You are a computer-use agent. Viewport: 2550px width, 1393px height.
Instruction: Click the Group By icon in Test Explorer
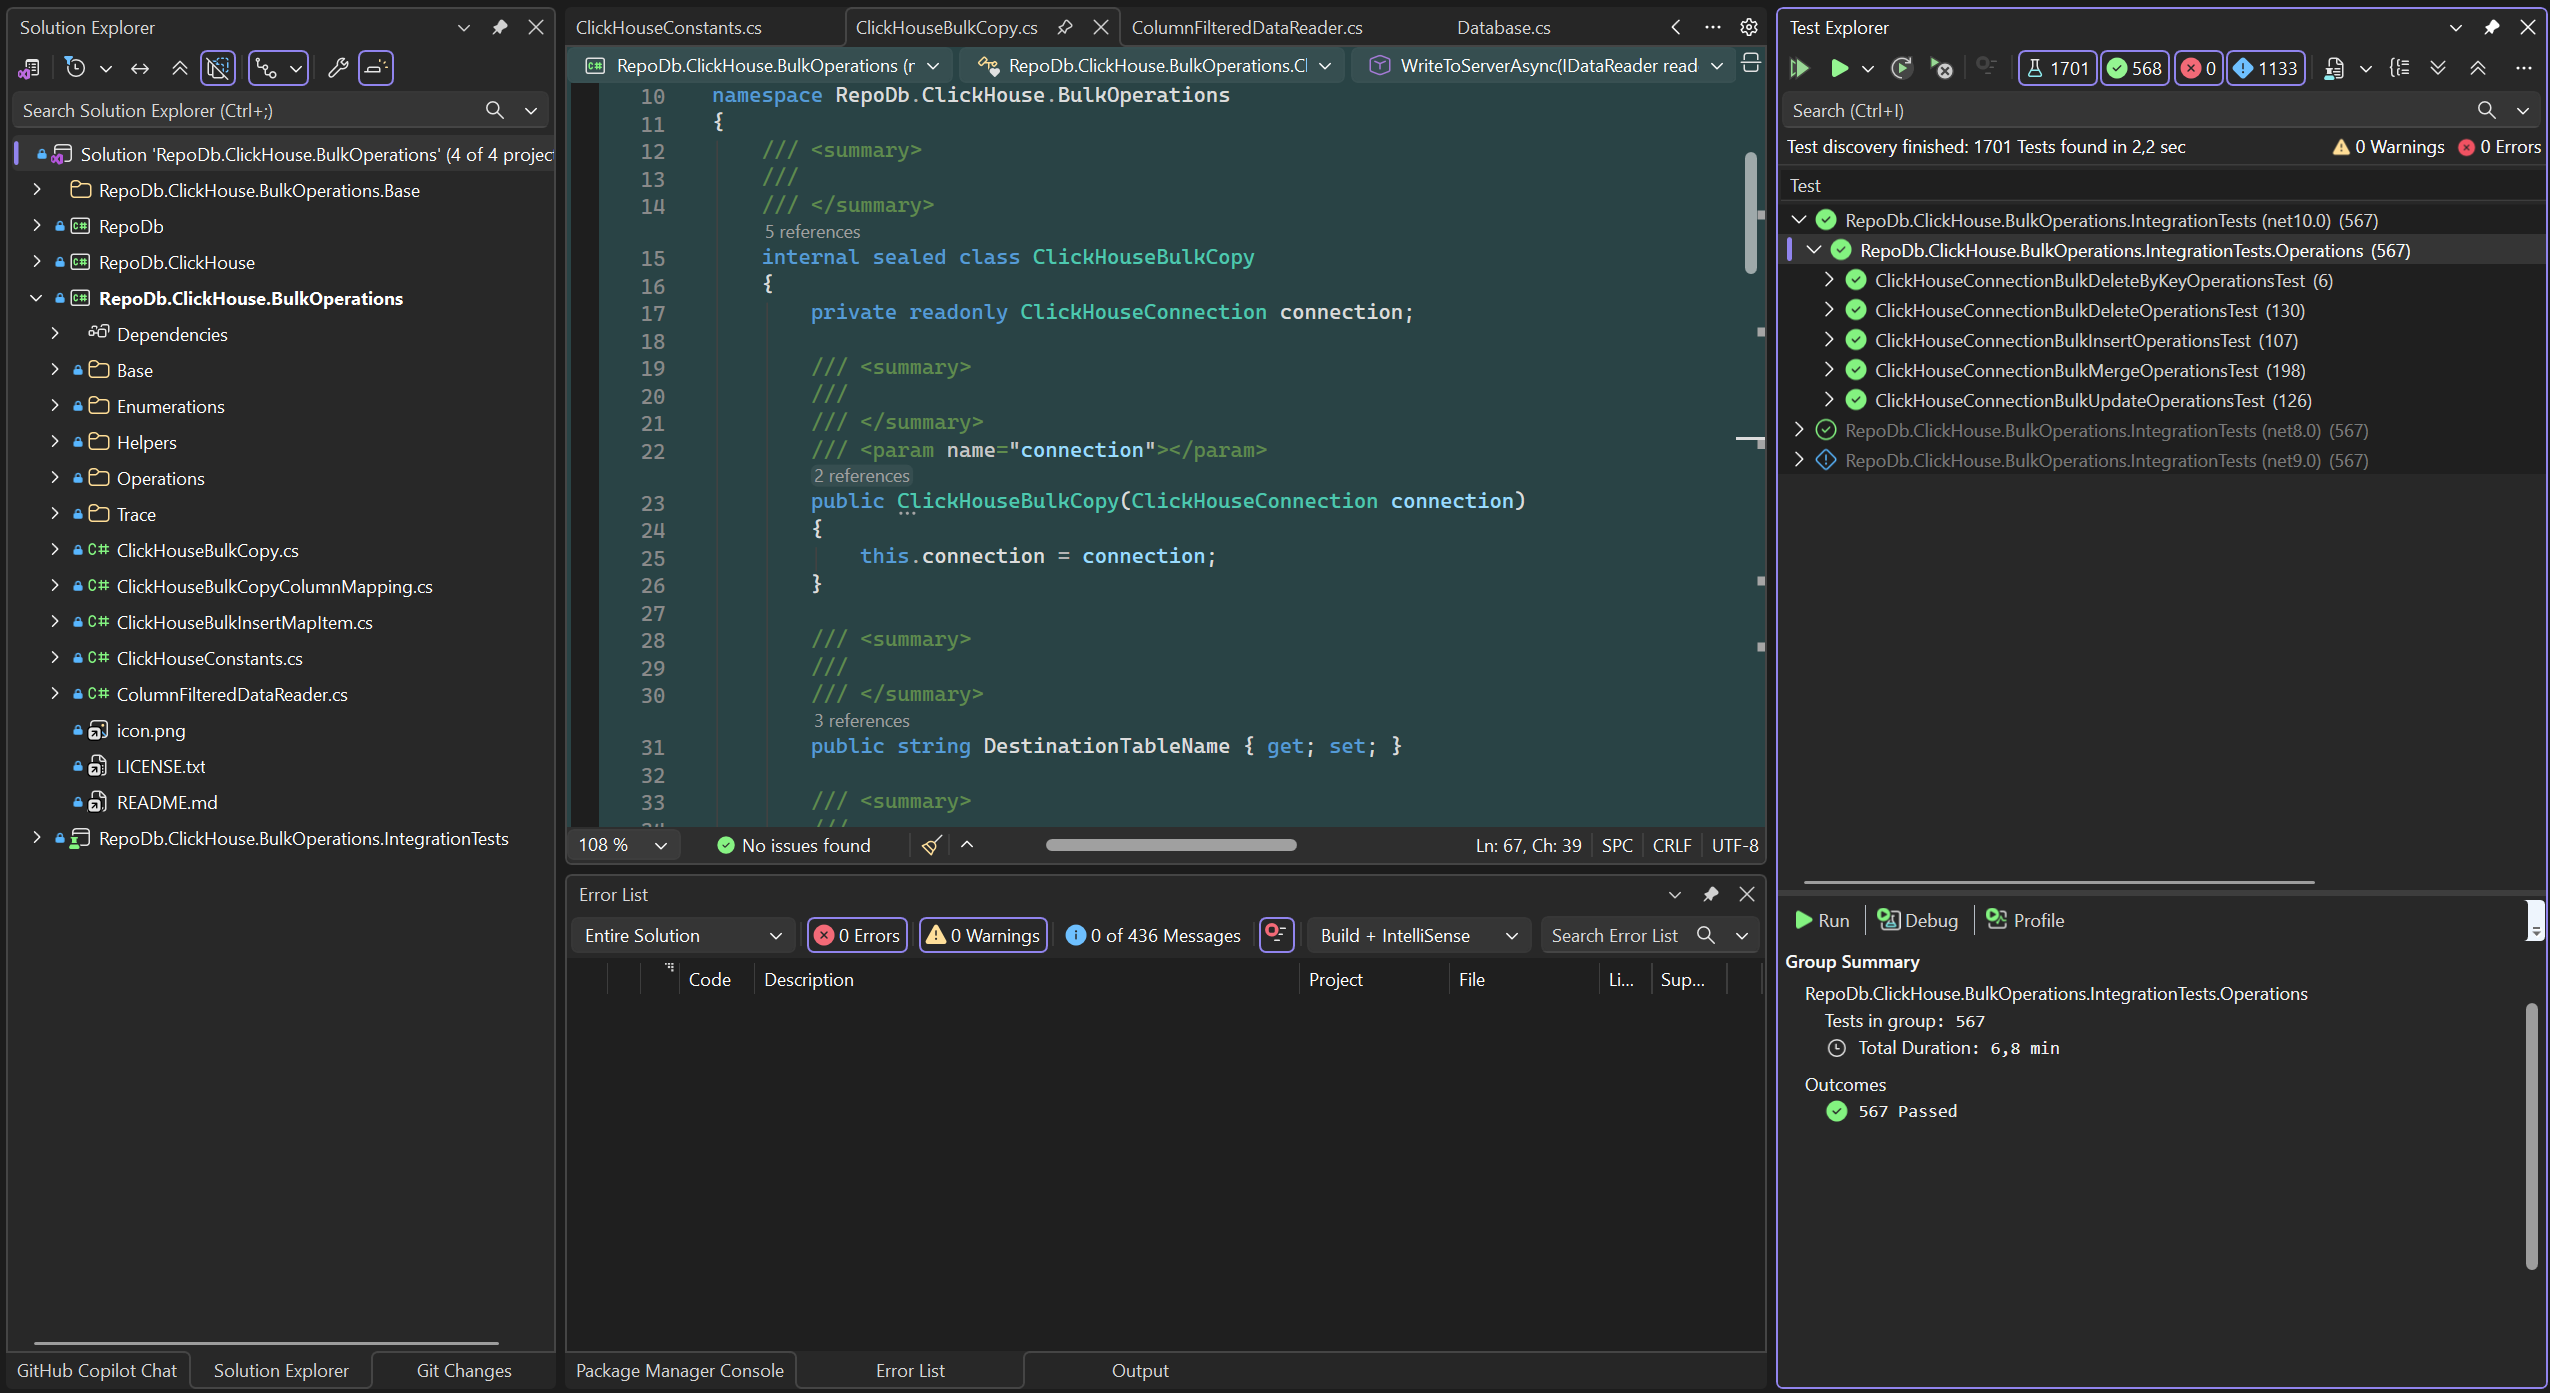point(2400,68)
